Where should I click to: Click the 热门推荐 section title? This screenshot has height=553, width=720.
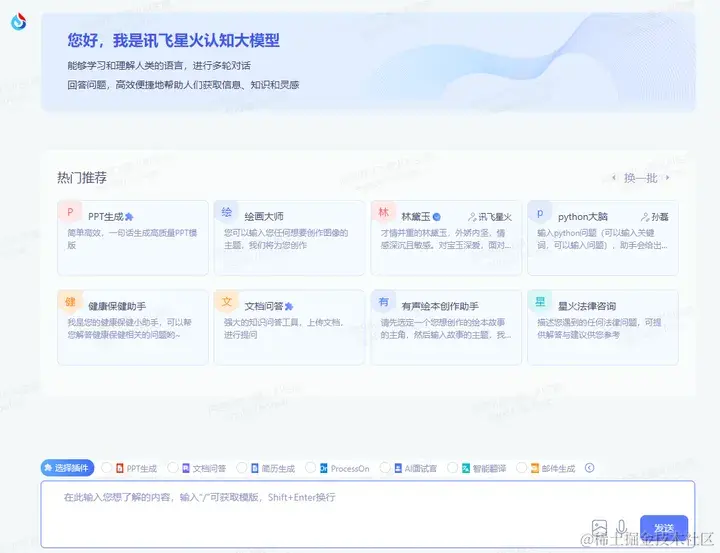tap(82, 177)
